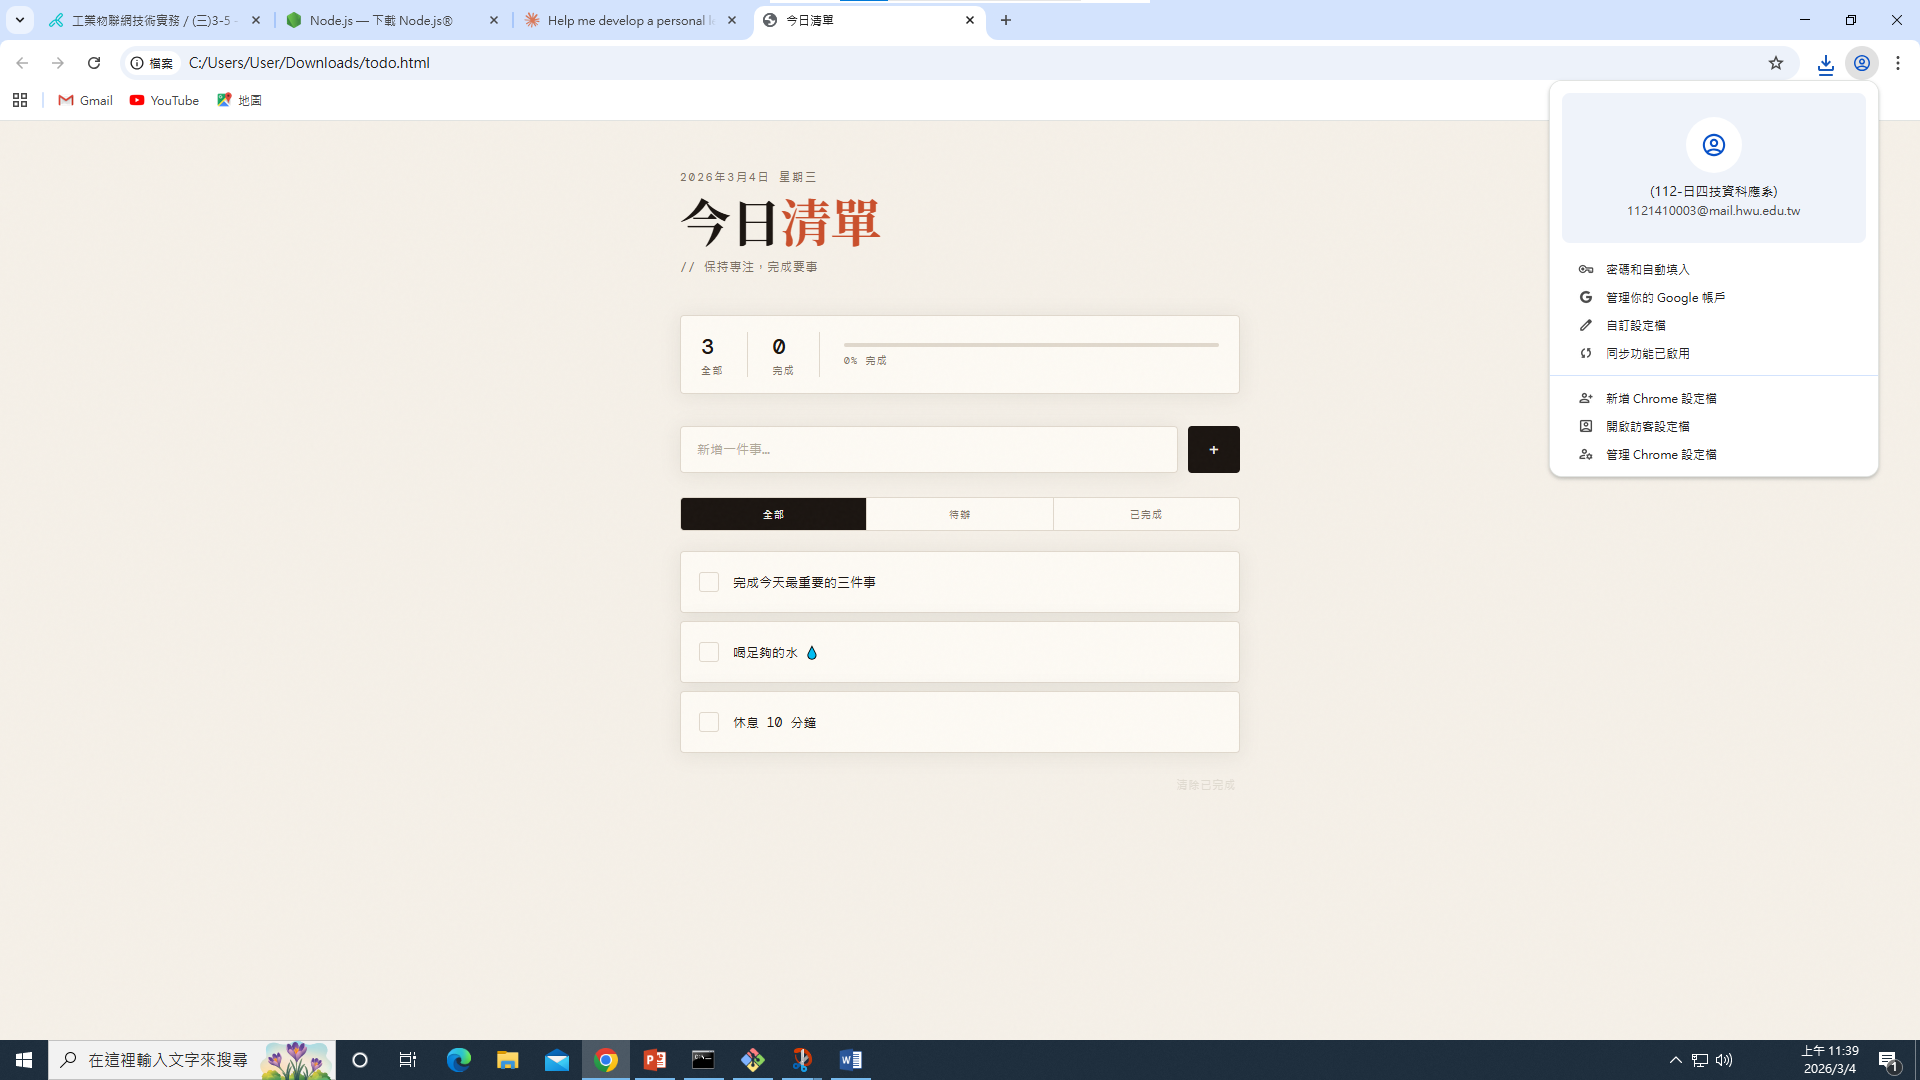Screen dimensions: 1920x1080
Task: Open the Chrome downloads icon
Action: tap(1825, 63)
